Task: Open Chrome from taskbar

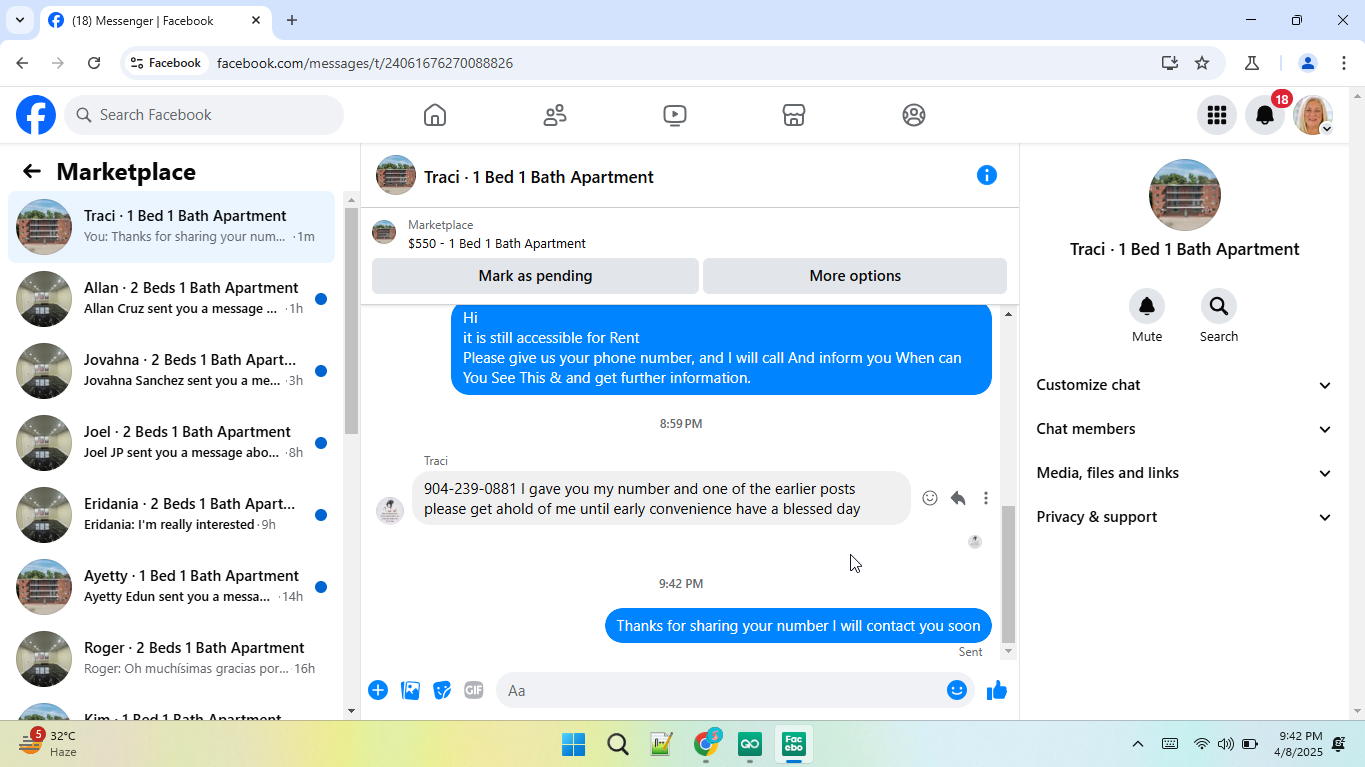Action: coord(706,744)
